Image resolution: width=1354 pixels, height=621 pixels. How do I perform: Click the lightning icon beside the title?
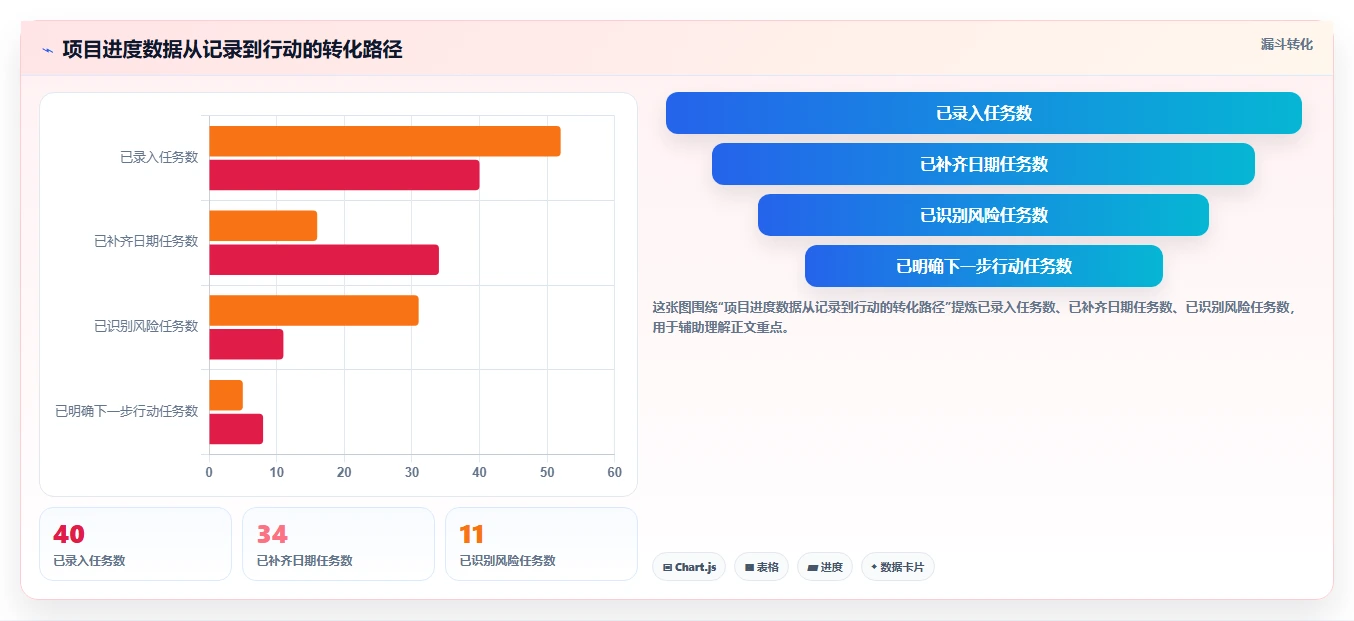pos(47,50)
